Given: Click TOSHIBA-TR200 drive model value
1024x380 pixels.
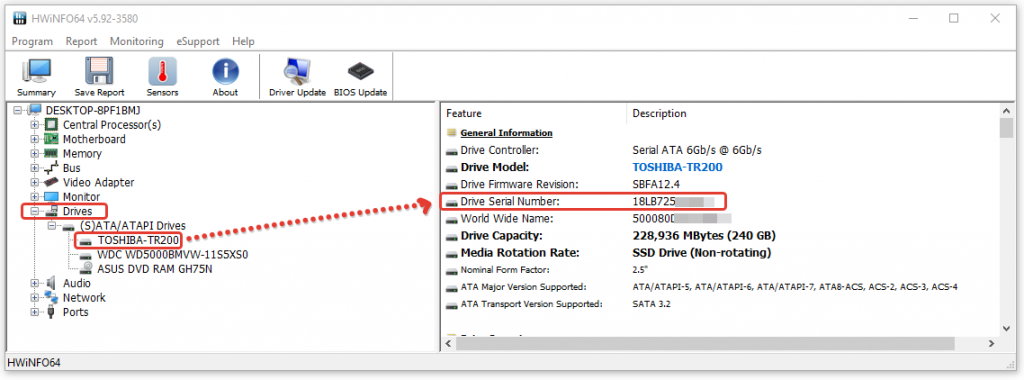Looking at the screenshot, I should pos(677,166).
